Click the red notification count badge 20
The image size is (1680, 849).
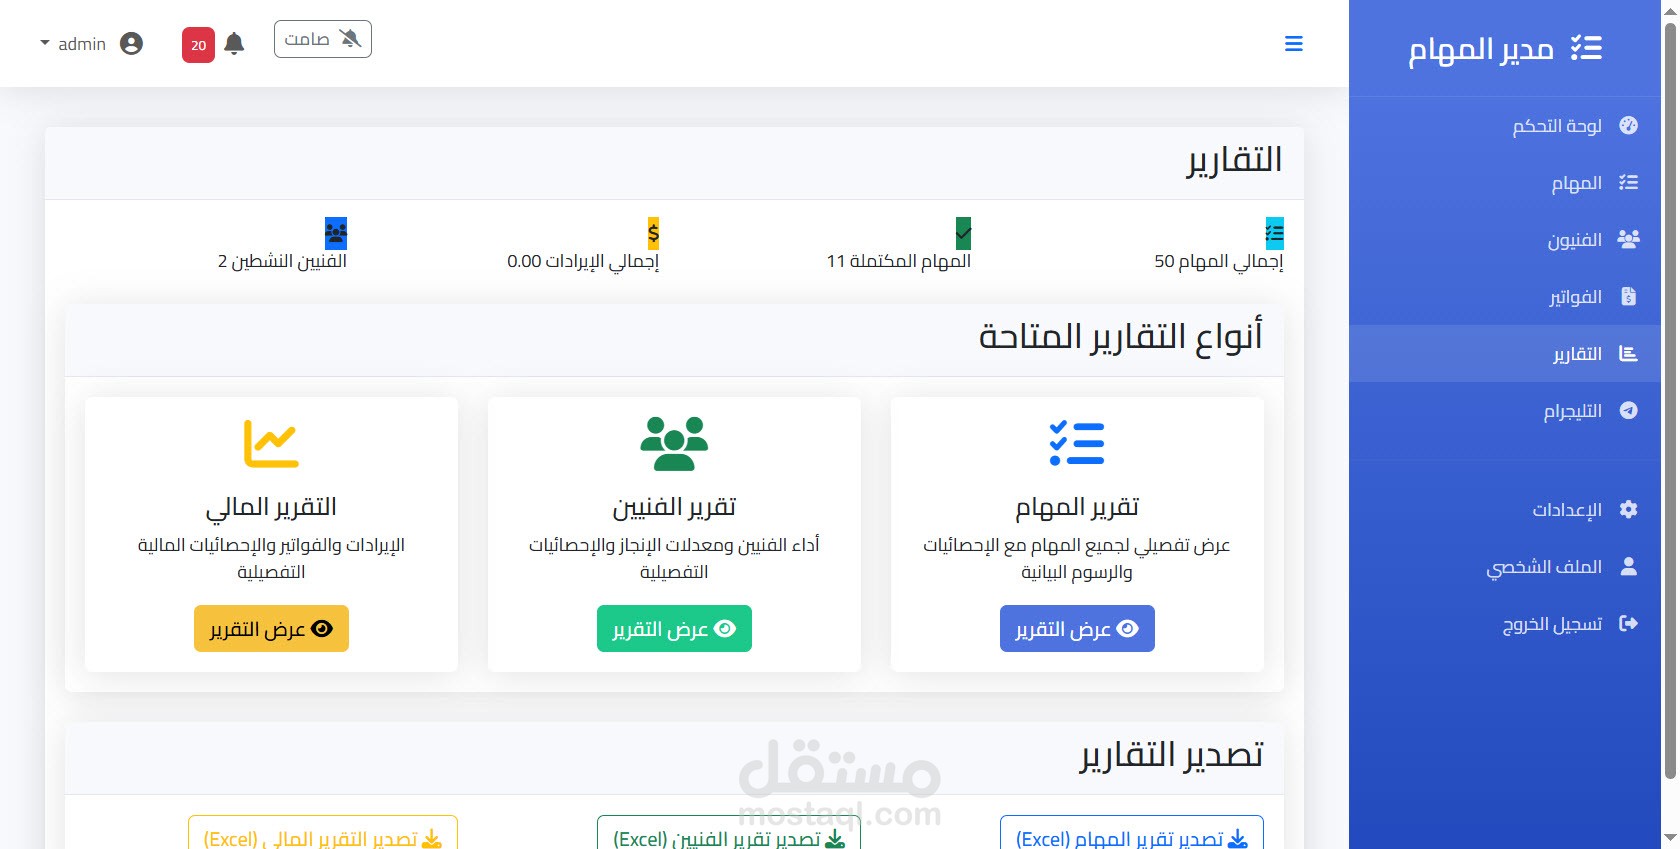coord(198,45)
